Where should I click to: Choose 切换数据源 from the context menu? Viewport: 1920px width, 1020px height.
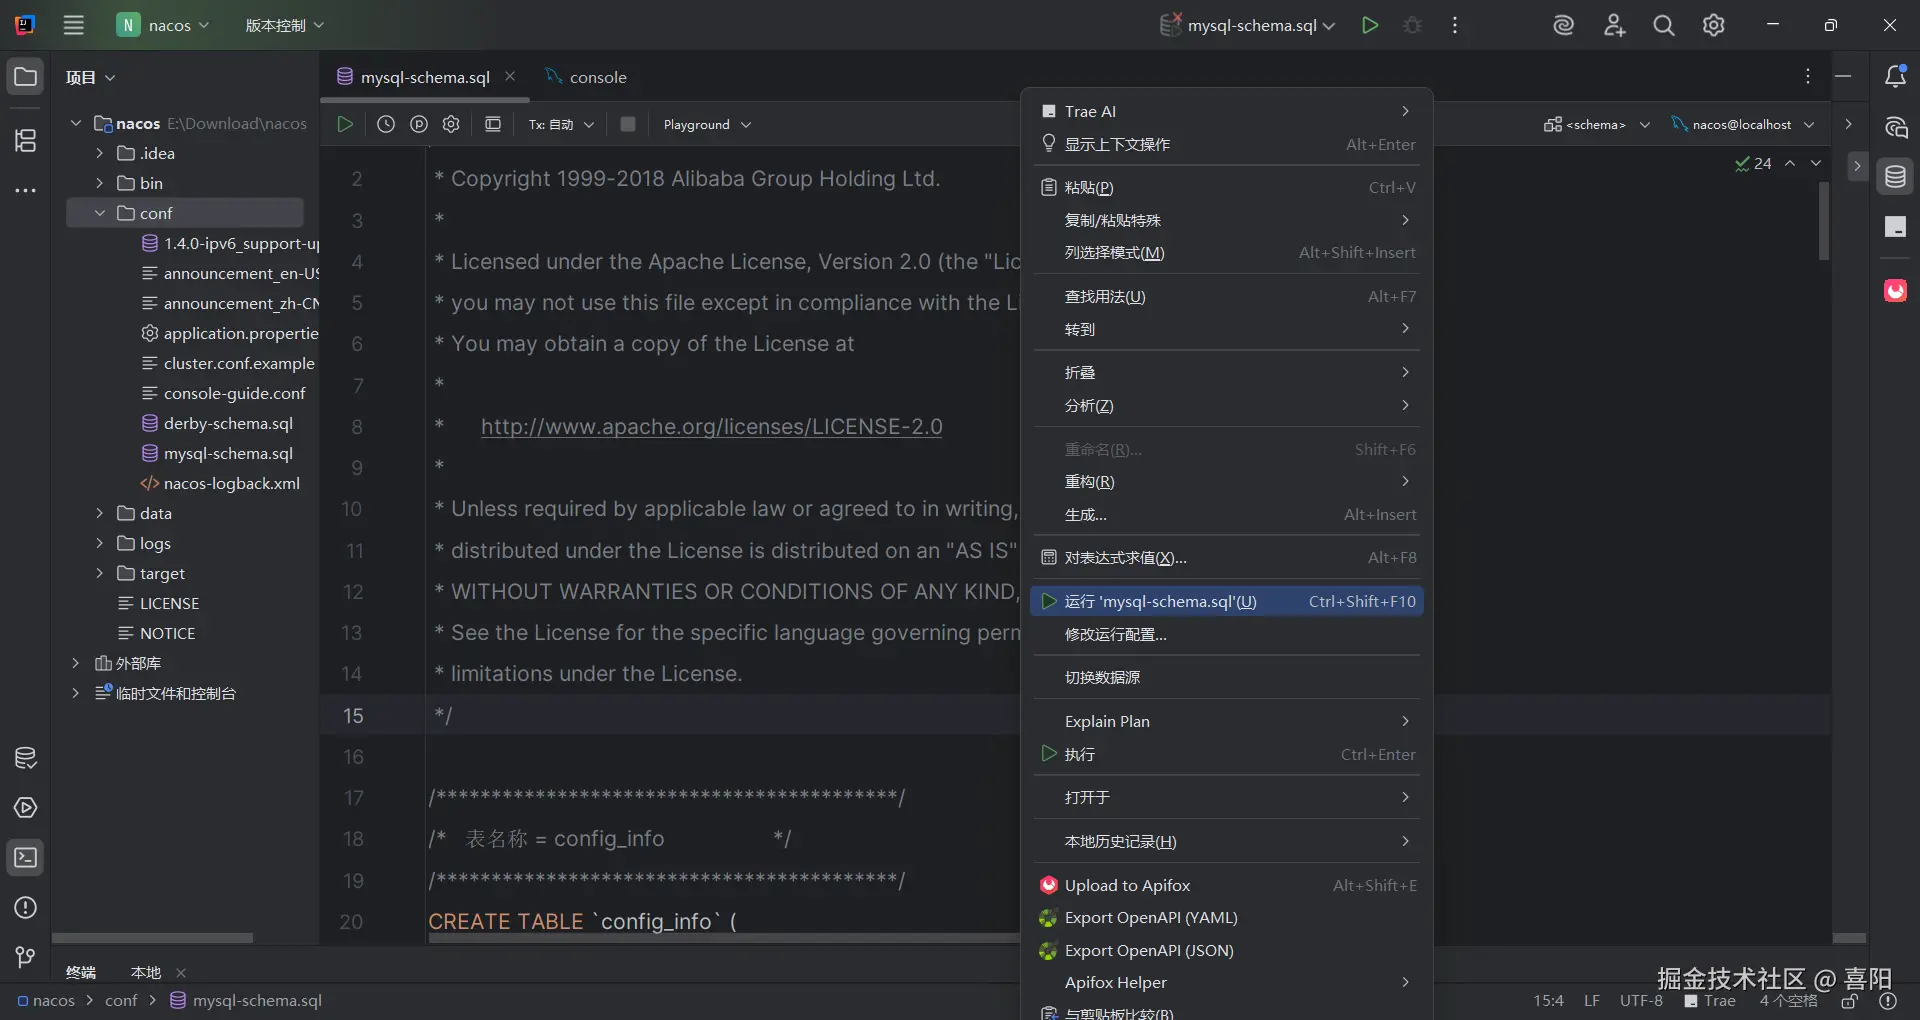(x=1227, y=677)
